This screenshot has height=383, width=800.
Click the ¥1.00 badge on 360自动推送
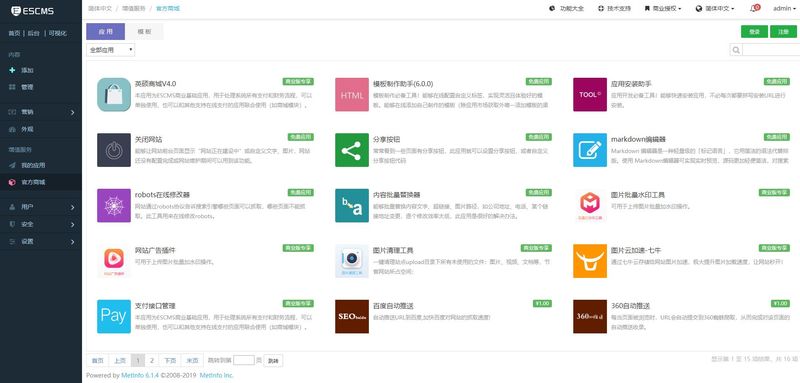(780, 303)
